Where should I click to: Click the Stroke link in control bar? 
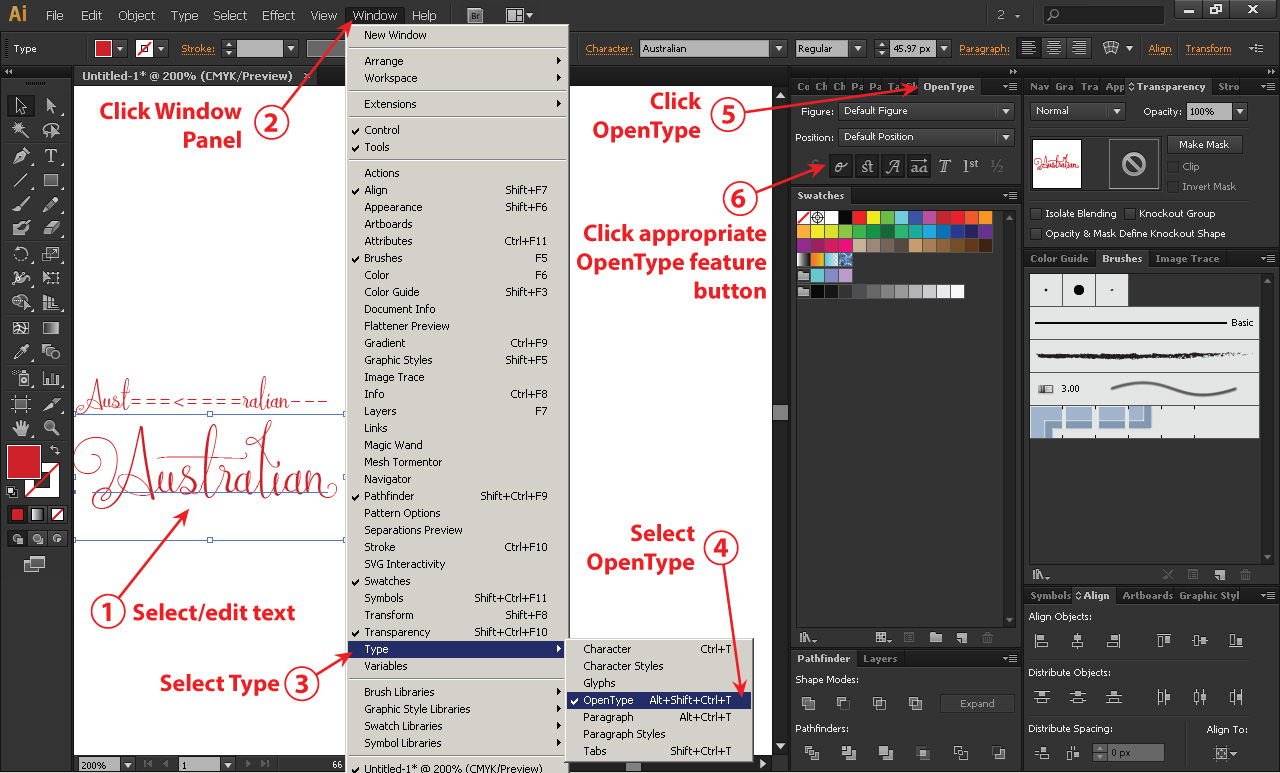coord(198,49)
